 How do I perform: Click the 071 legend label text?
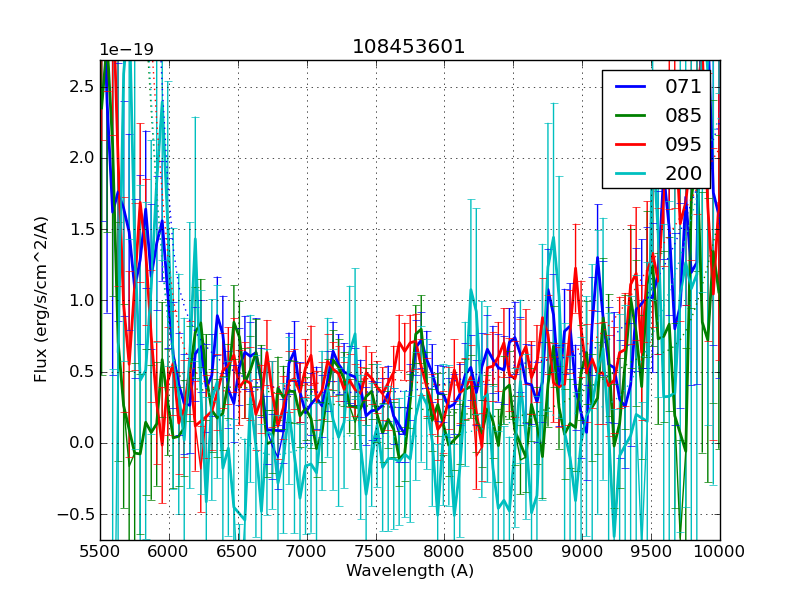point(683,87)
